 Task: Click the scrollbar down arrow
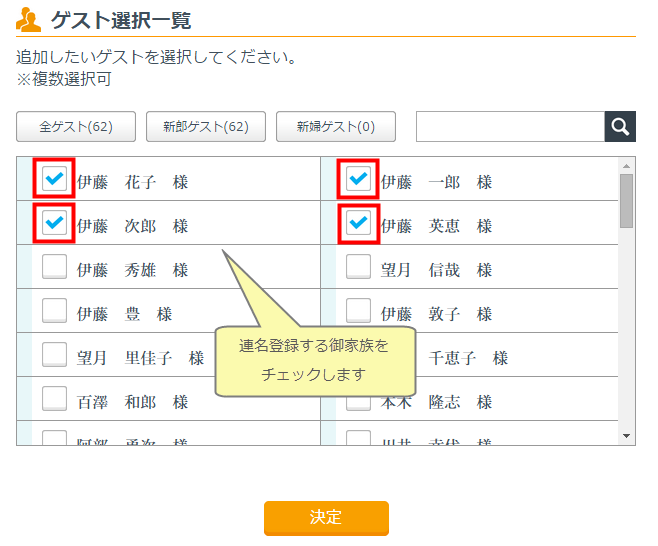pyautogui.click(x=627, y=436)
